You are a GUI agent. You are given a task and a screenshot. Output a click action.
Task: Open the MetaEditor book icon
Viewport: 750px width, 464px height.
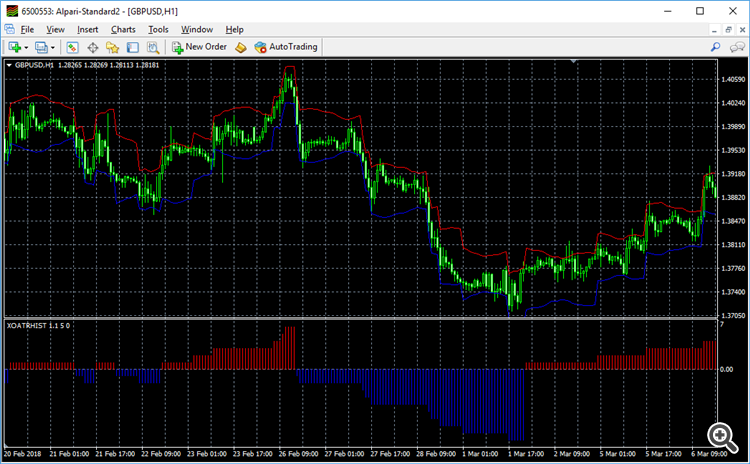coord(241,47)
